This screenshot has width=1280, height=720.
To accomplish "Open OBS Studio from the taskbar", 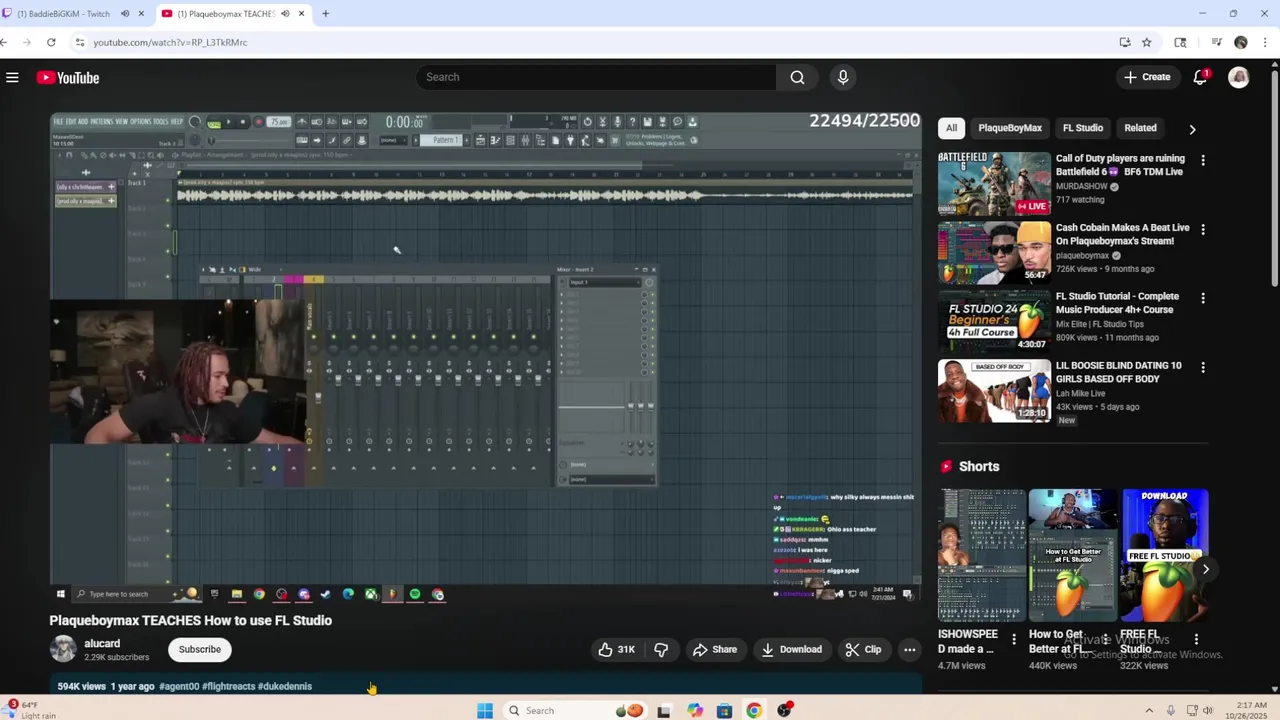I will [785, 710].
